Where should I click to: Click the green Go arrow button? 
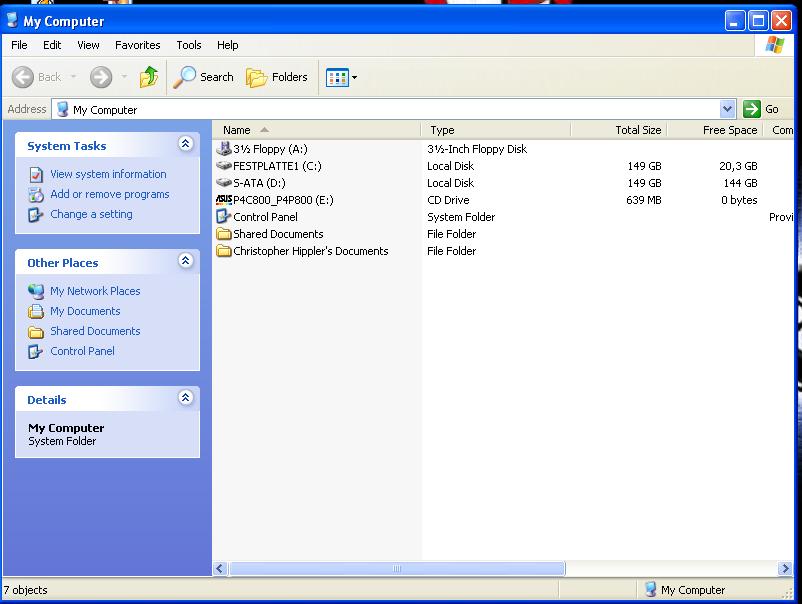pyautogui.click(x=751, y=109)
